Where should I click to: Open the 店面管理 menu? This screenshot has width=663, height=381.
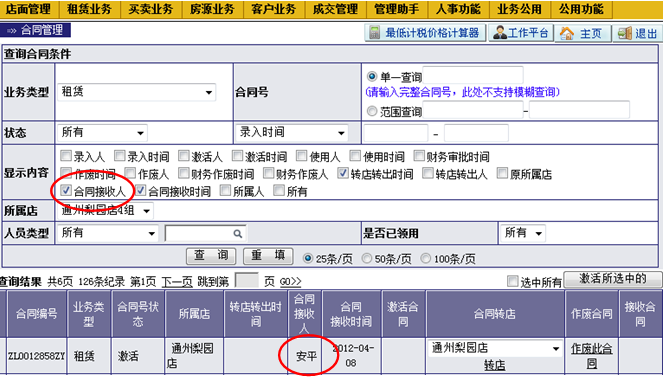(28, 9)
